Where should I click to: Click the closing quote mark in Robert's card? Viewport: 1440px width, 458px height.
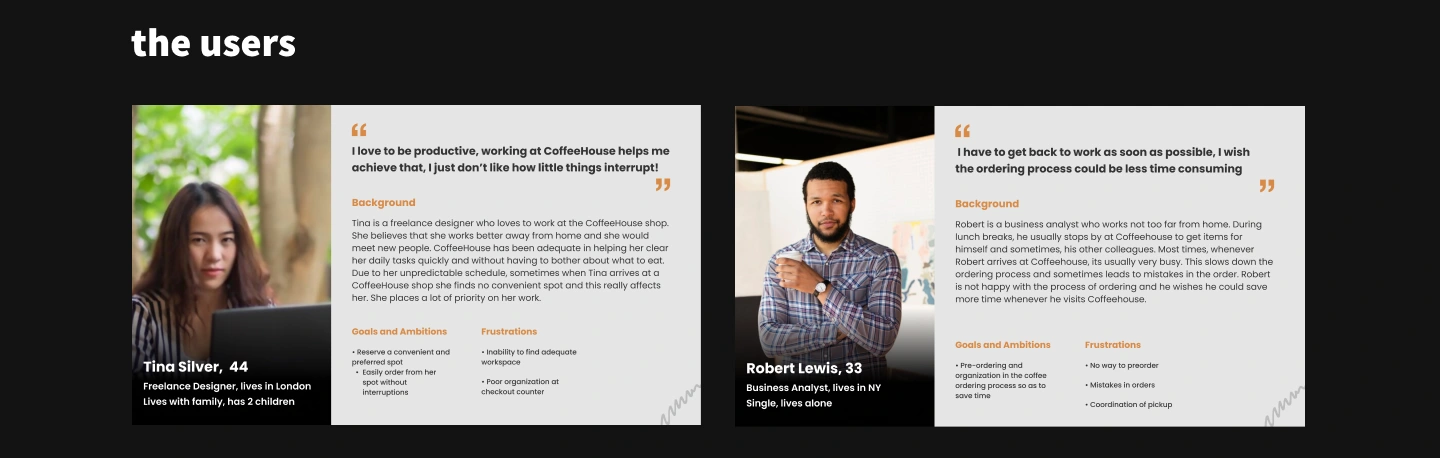coord(1267,185)
